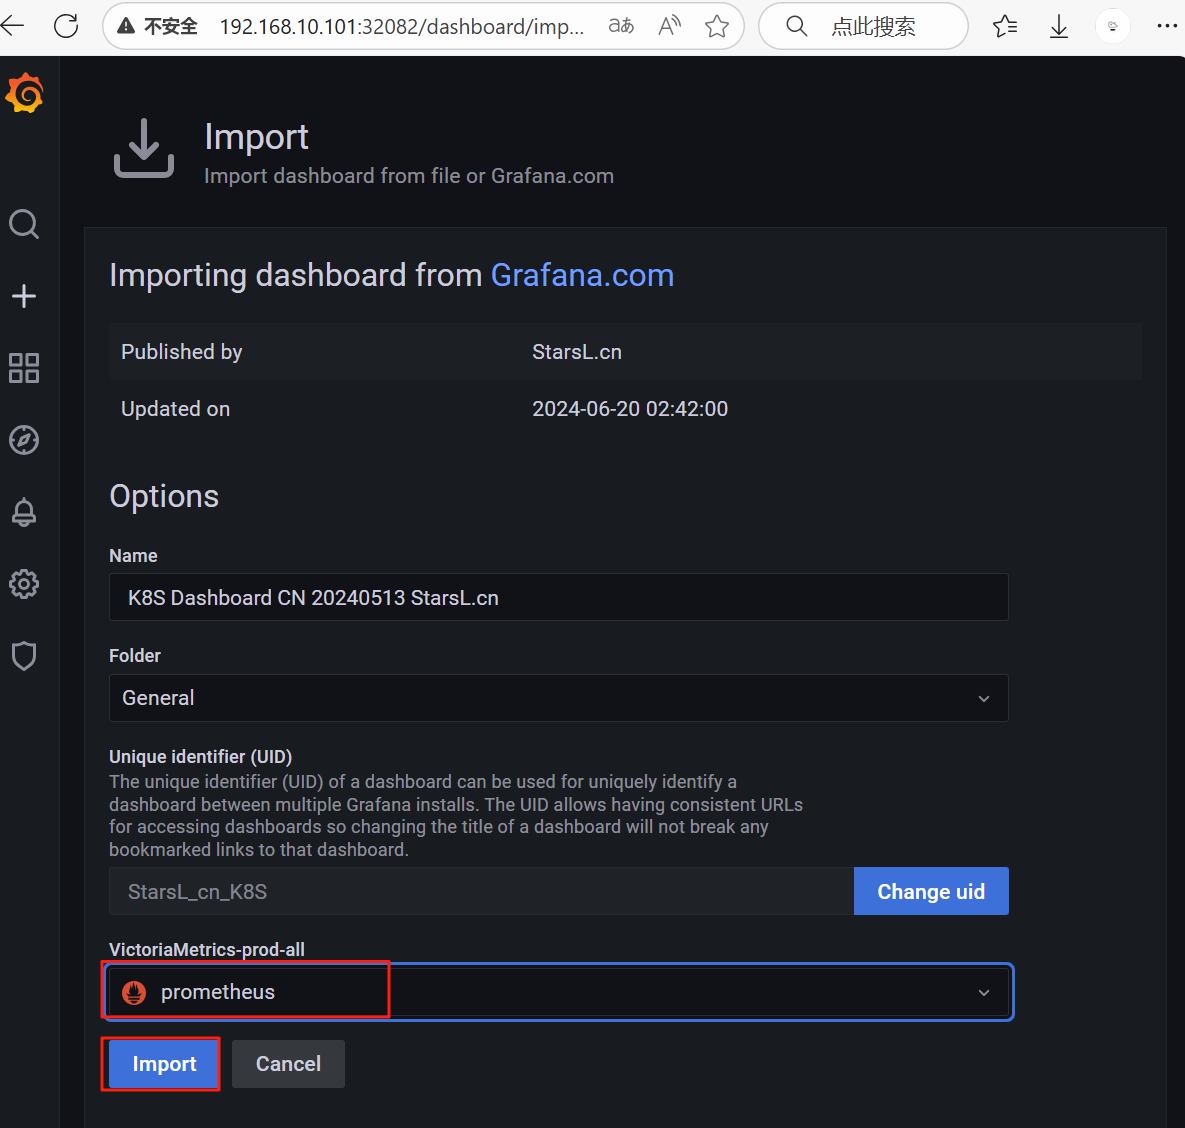
Task: Go back using the browser back arrow
Action: point(13,26)
